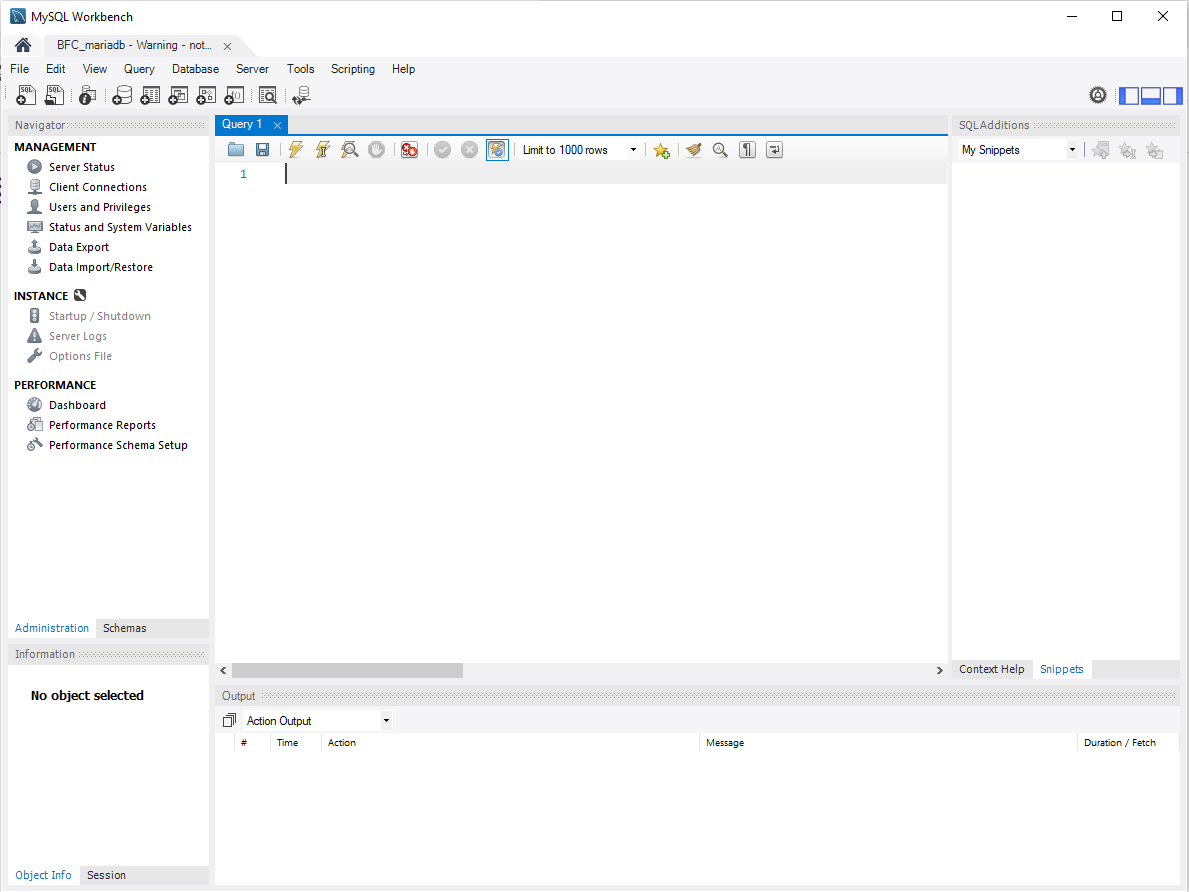Open Performance Schema Setup
Viewport: 1189px width, 892px height.
[118, 445]
